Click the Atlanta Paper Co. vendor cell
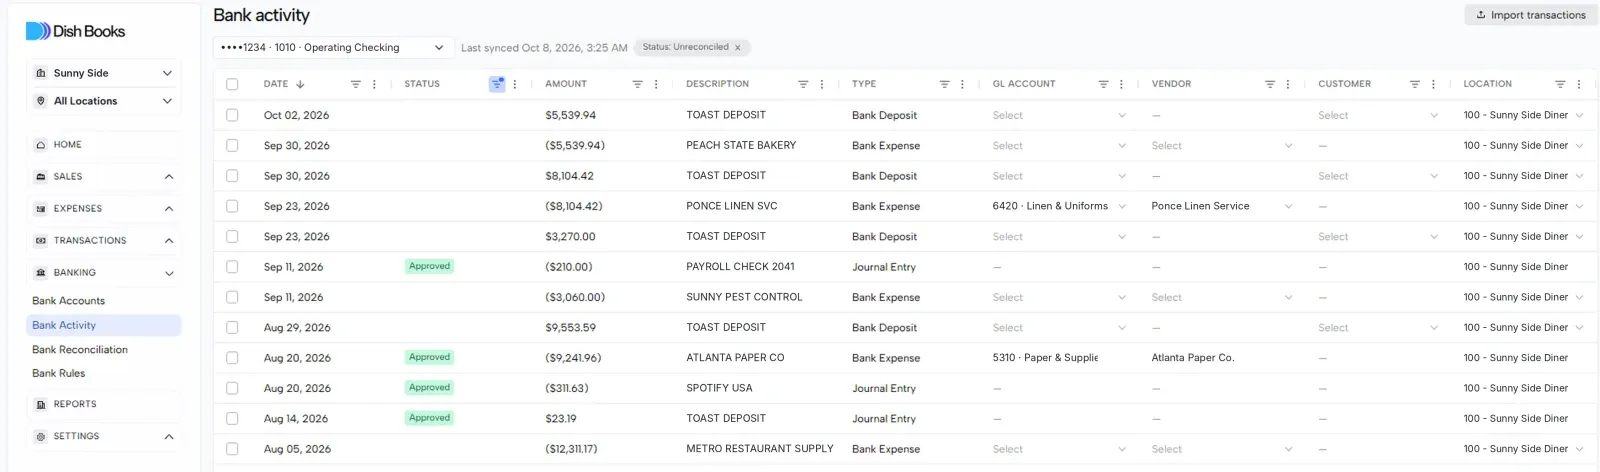 pos(1192,358)
